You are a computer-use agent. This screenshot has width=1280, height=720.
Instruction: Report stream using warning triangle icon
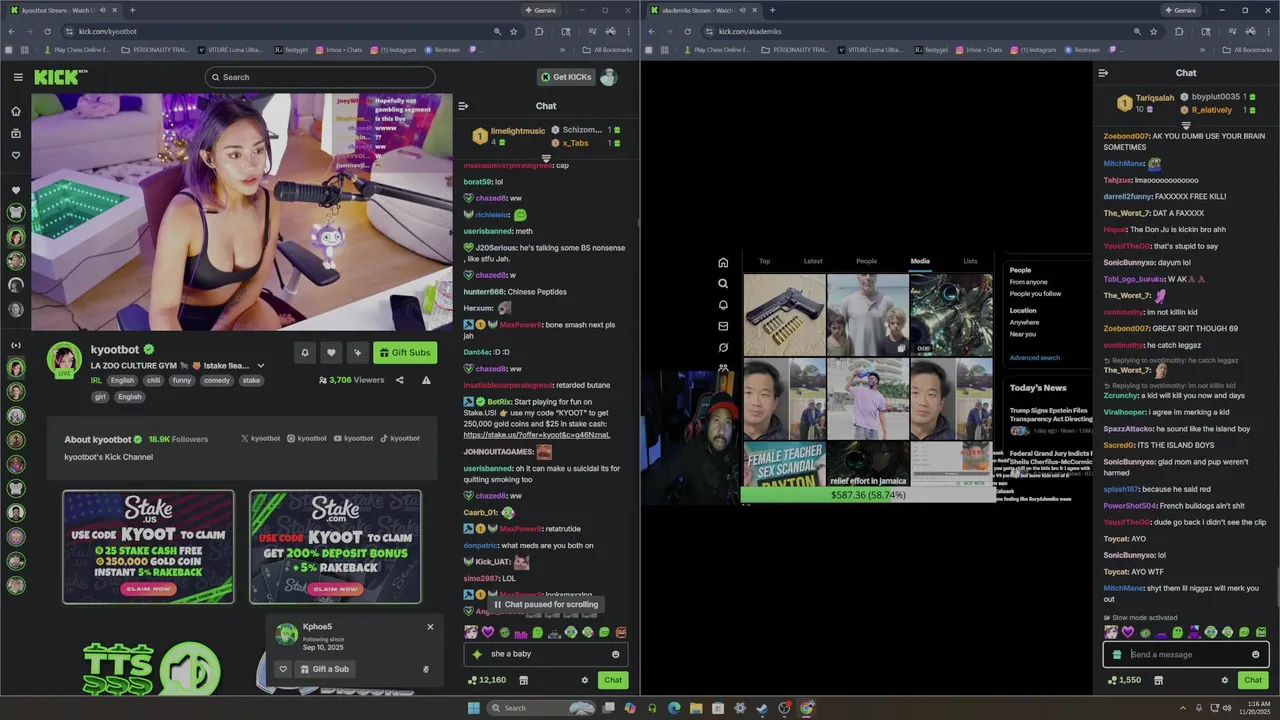click(x=426, y=380)
